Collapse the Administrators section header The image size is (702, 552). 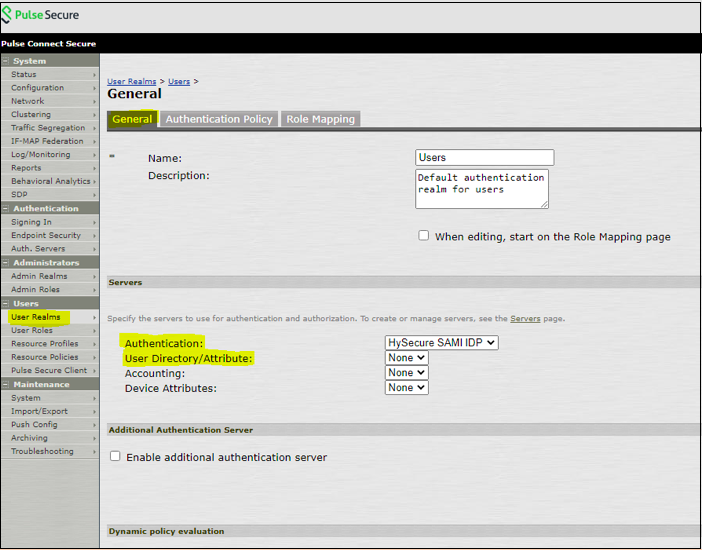[6, 262]
